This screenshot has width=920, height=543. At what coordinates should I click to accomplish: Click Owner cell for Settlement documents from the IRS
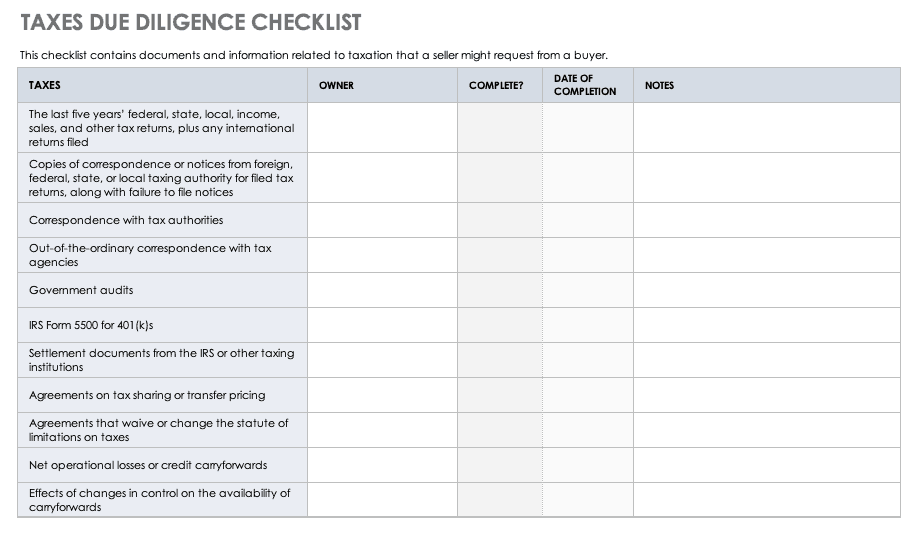click(x=382, y=360)
